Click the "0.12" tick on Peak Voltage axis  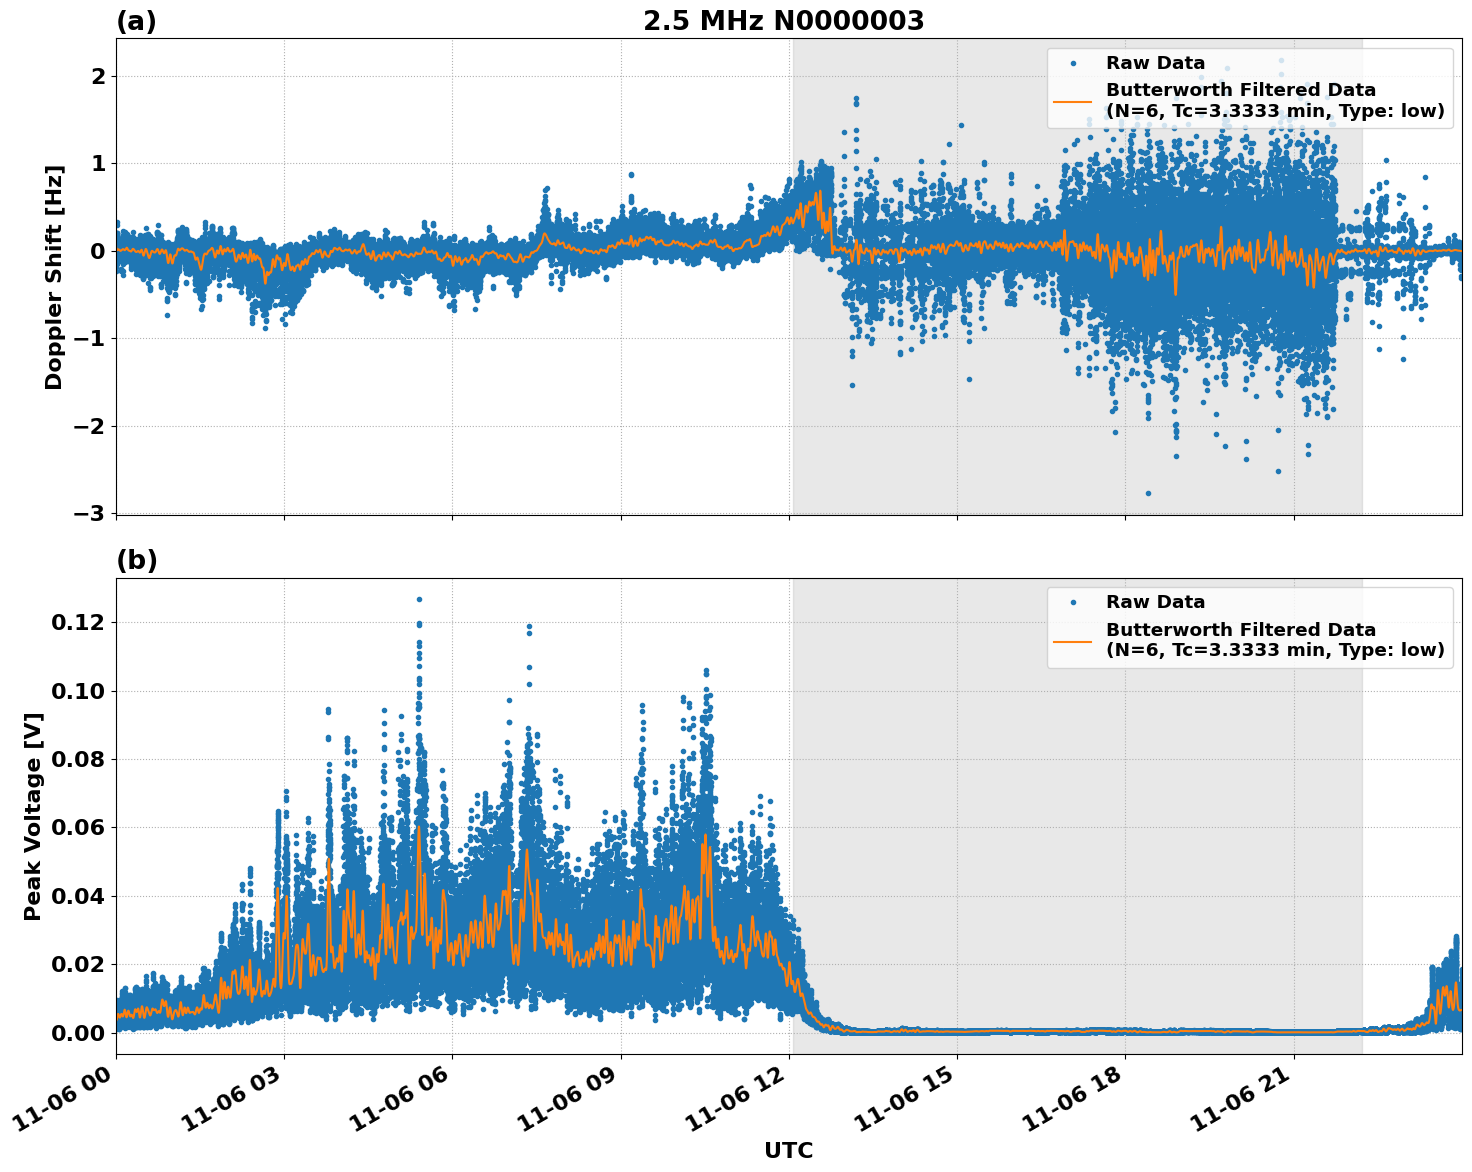pos(78,622)
